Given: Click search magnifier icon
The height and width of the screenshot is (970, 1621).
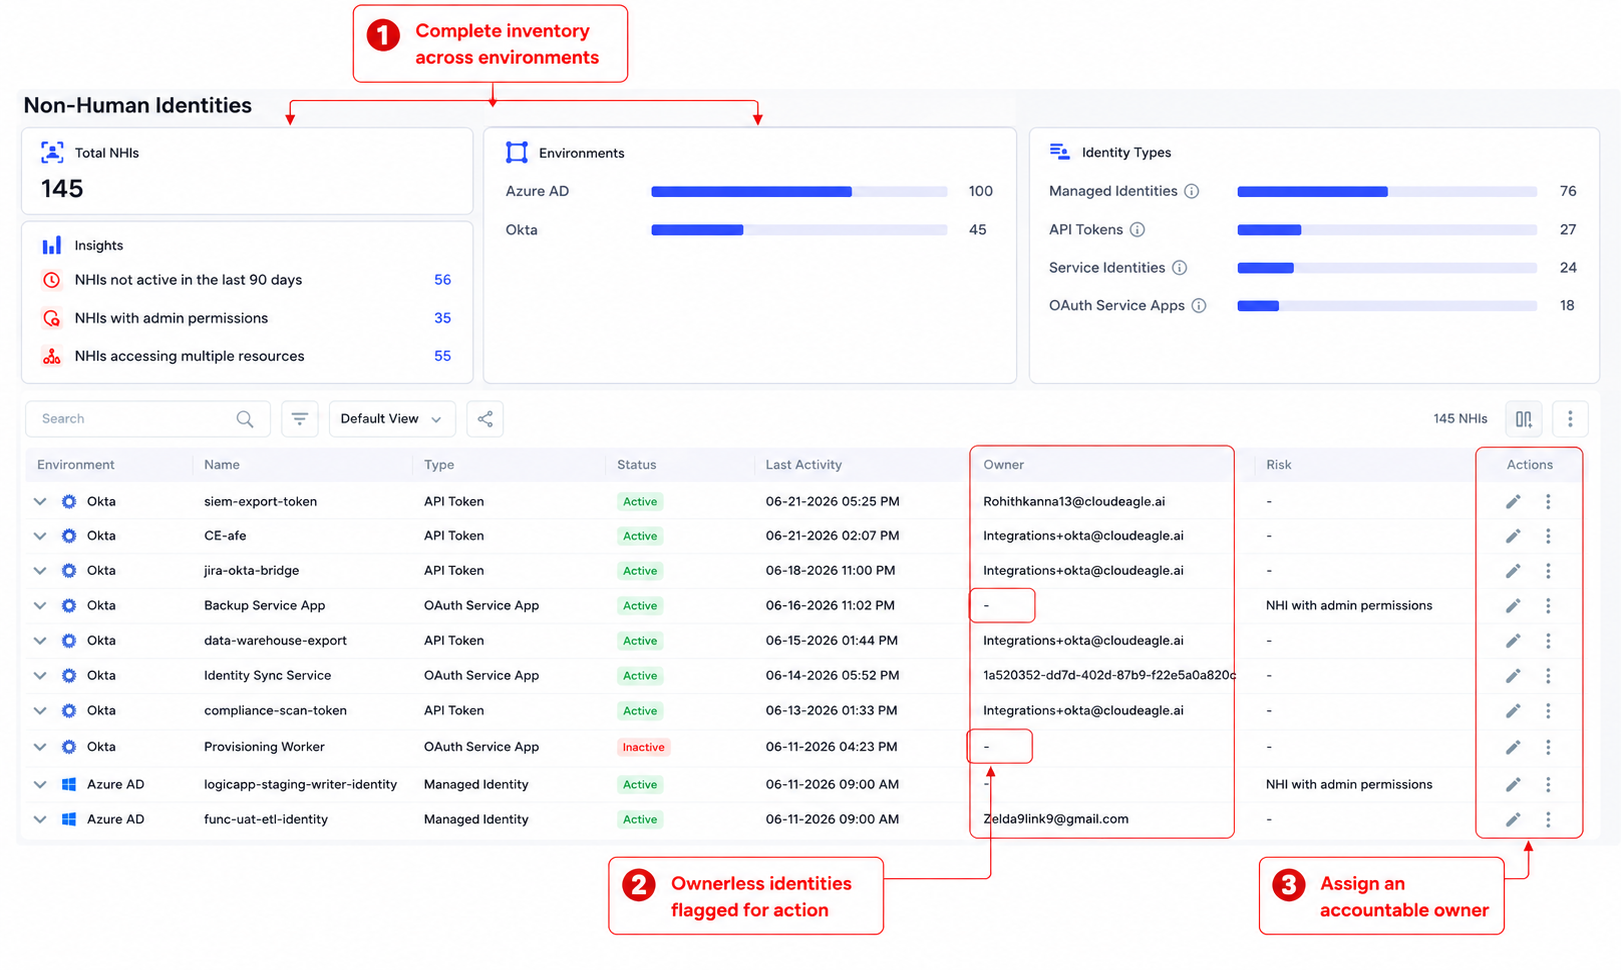Looking at the screenshot, I should (x=245, y=419).
